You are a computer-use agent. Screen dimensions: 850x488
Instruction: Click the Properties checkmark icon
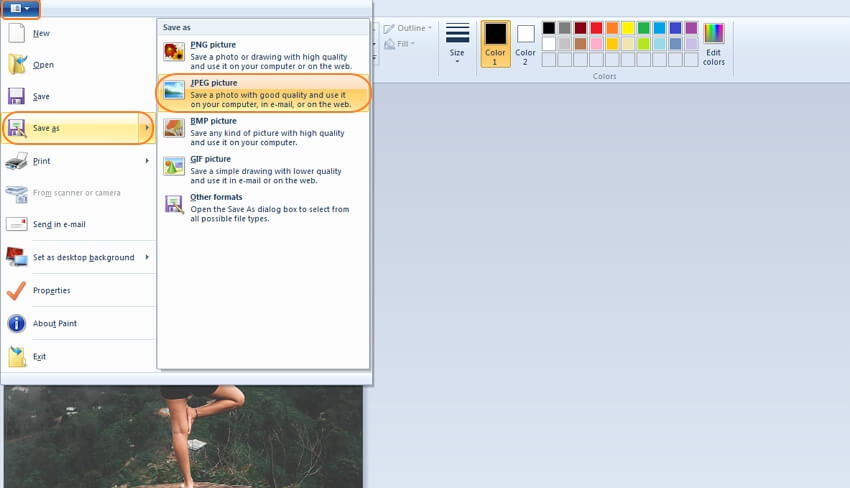pos(16,291)
